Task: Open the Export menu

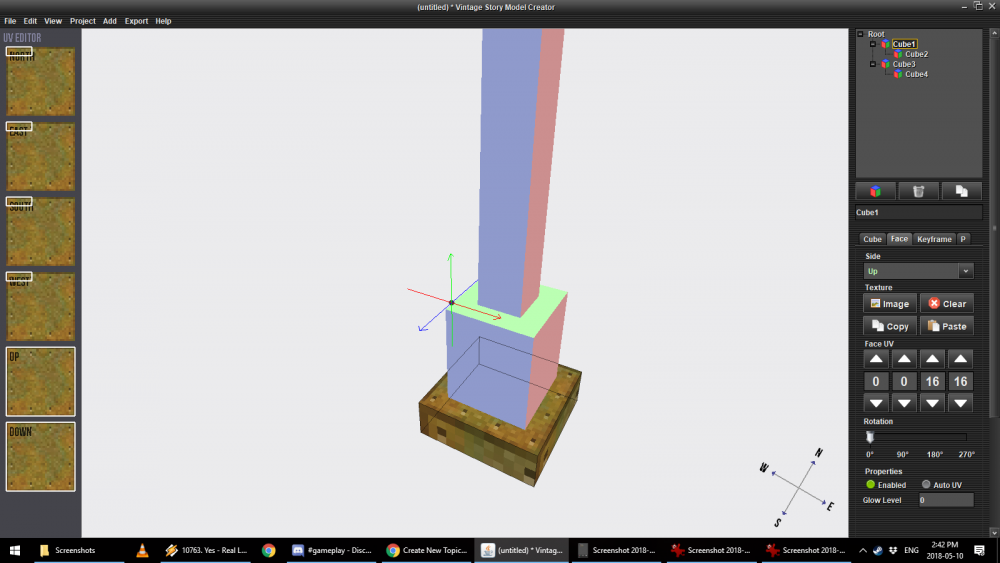Action: click(136, 21)
